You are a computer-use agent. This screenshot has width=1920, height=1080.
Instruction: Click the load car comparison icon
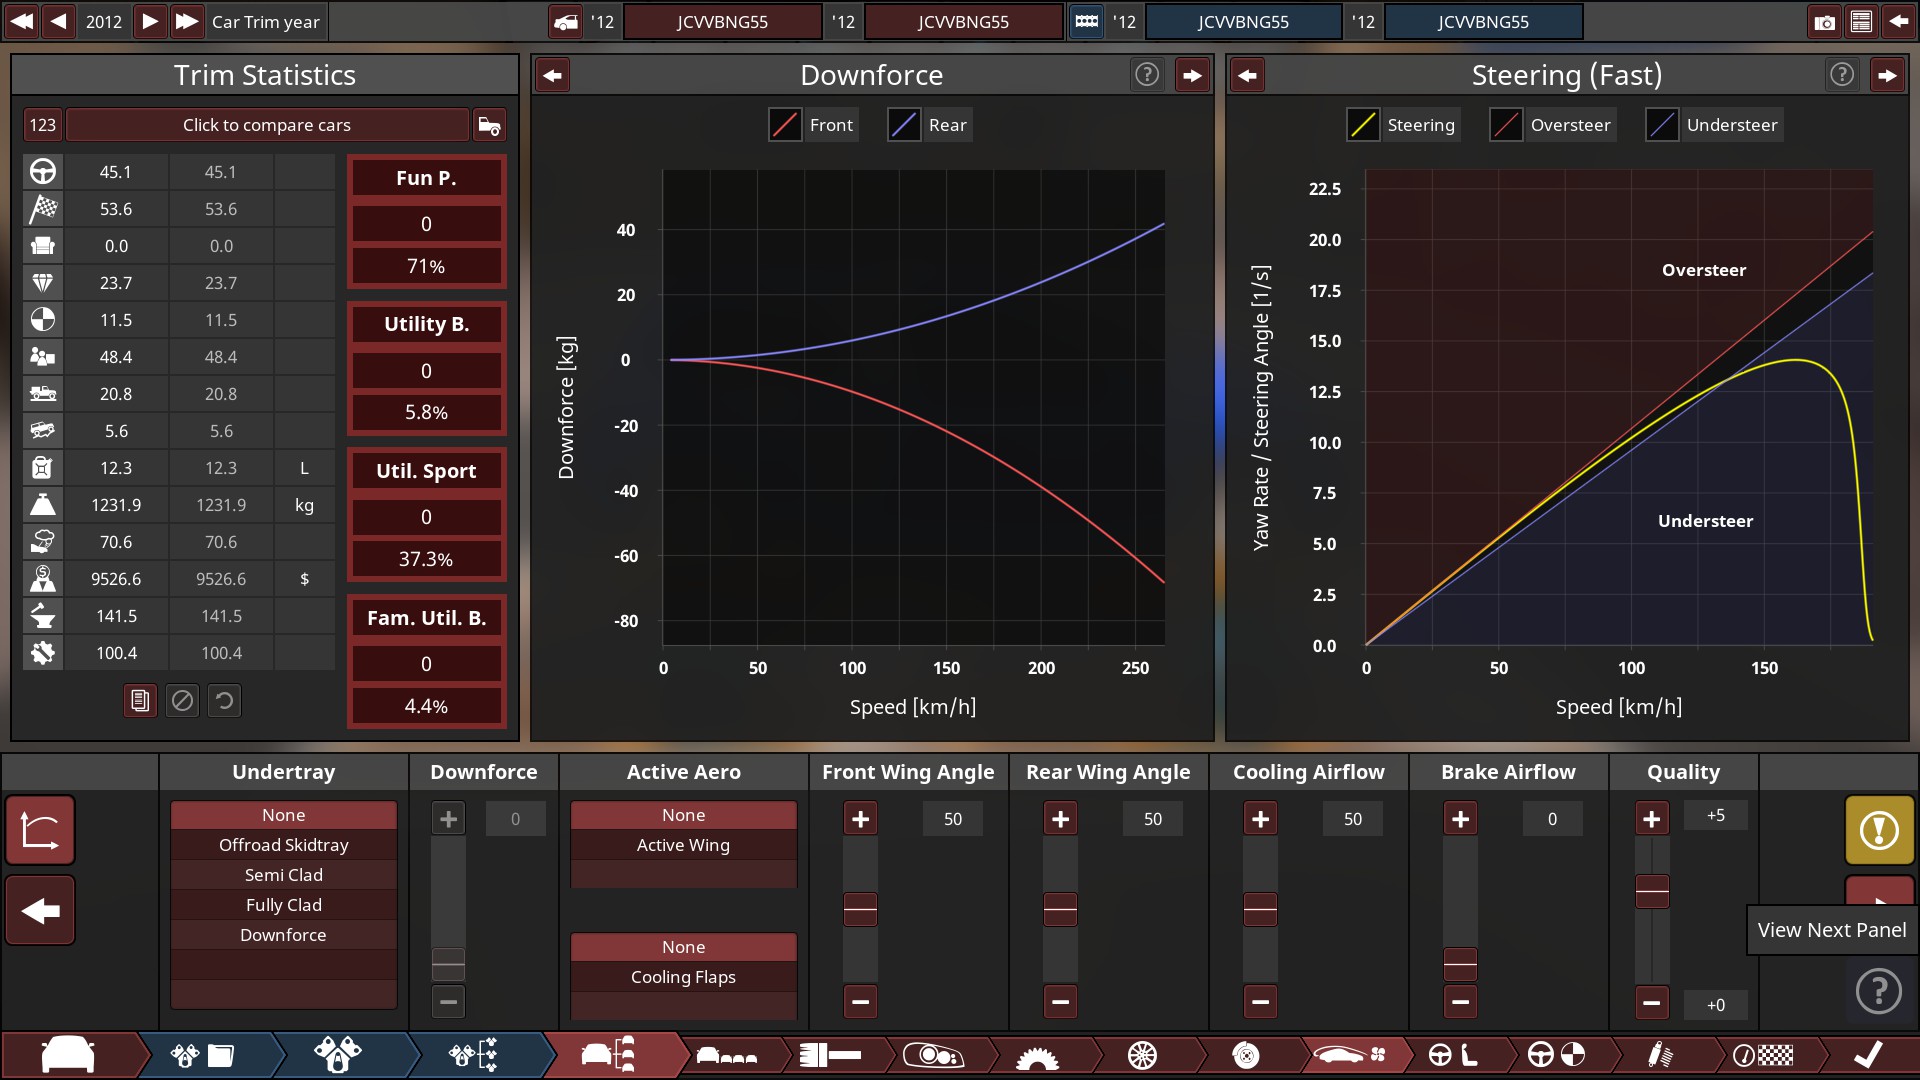tap(489, 125)
